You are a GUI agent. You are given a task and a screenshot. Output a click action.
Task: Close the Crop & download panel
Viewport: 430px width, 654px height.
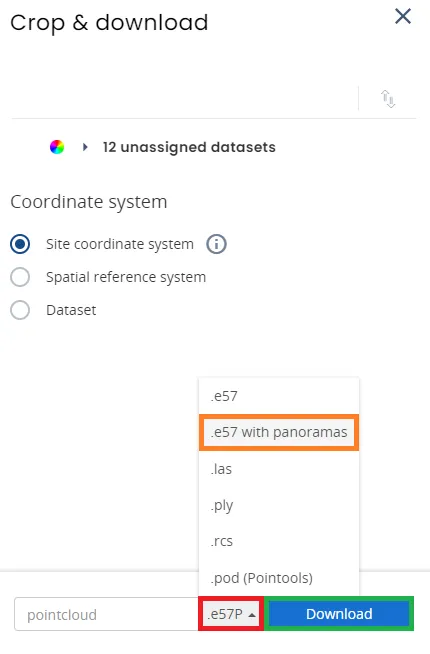pyautogui.click(x=403, y=17)
